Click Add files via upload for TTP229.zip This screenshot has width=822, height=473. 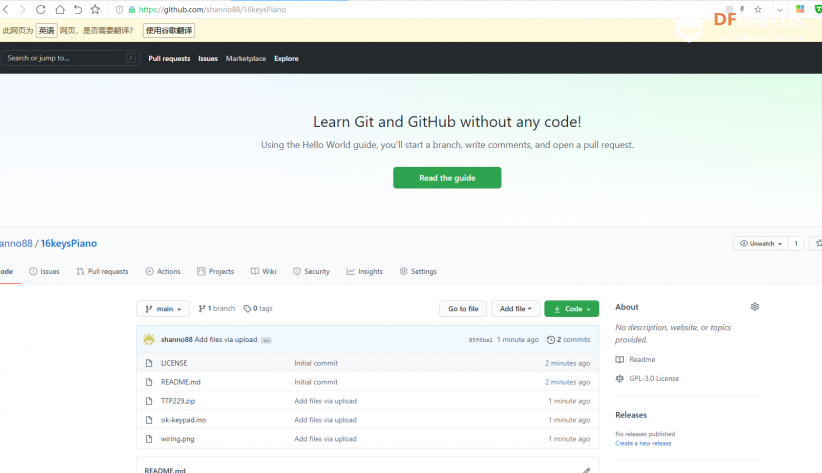tap(326, 401)
